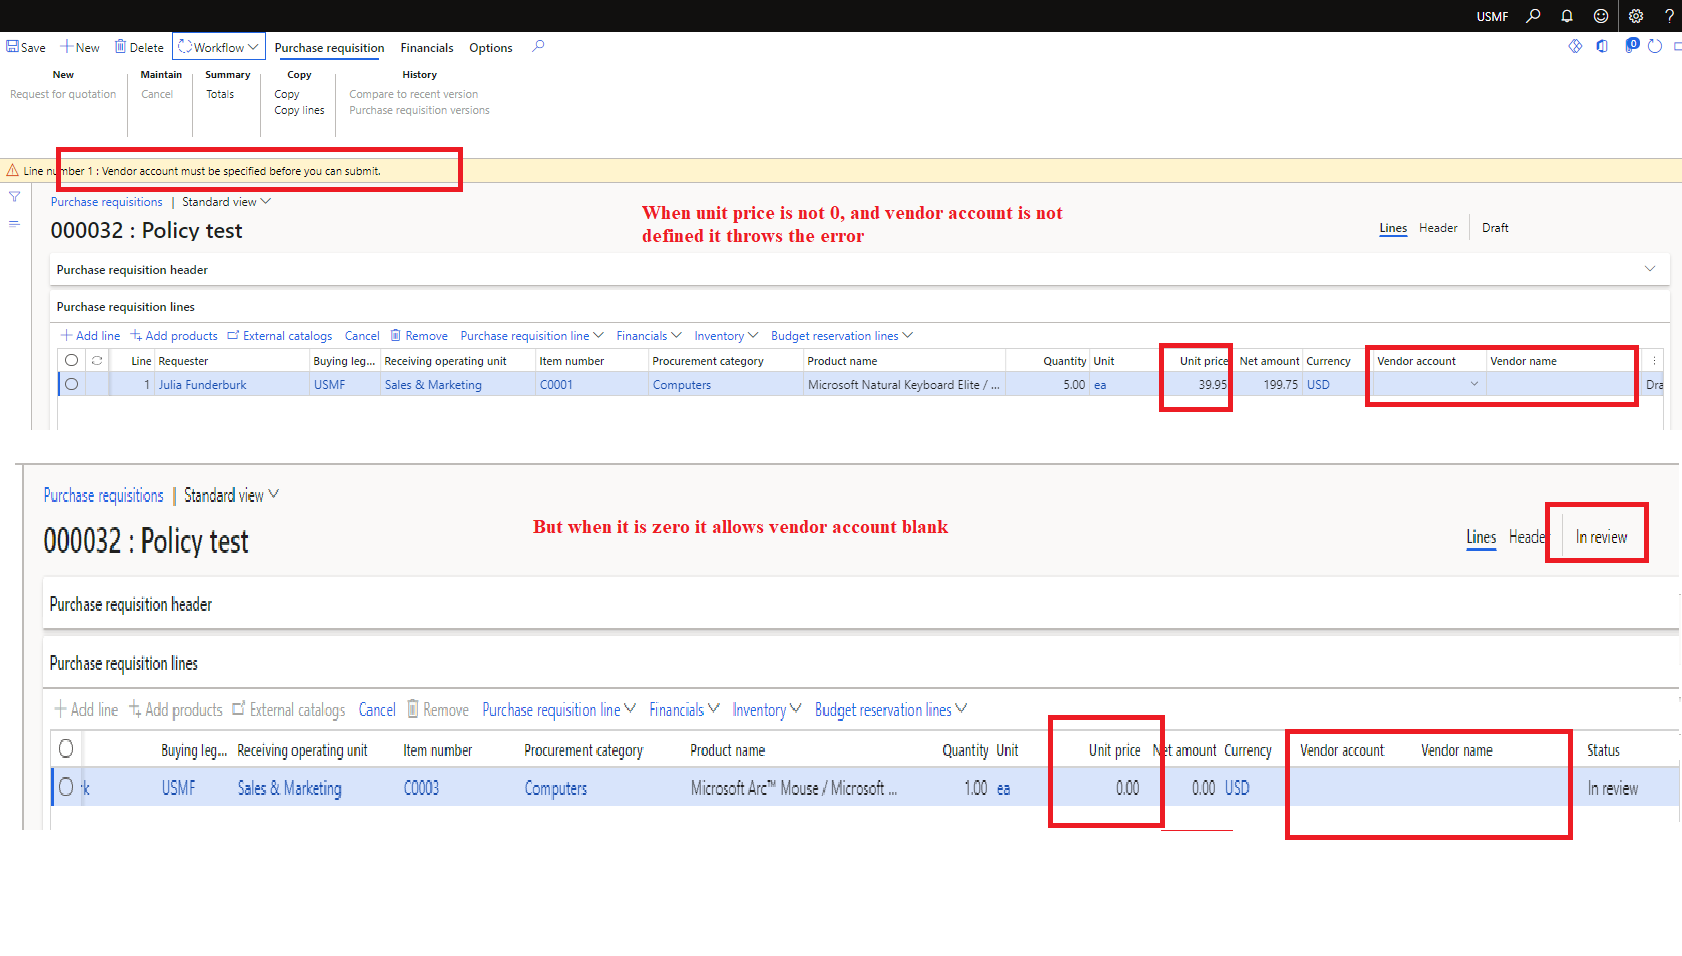Refresh the page using the circular arrow icon
This screenshot has height=956, width=1682.
pos(1655,46)
